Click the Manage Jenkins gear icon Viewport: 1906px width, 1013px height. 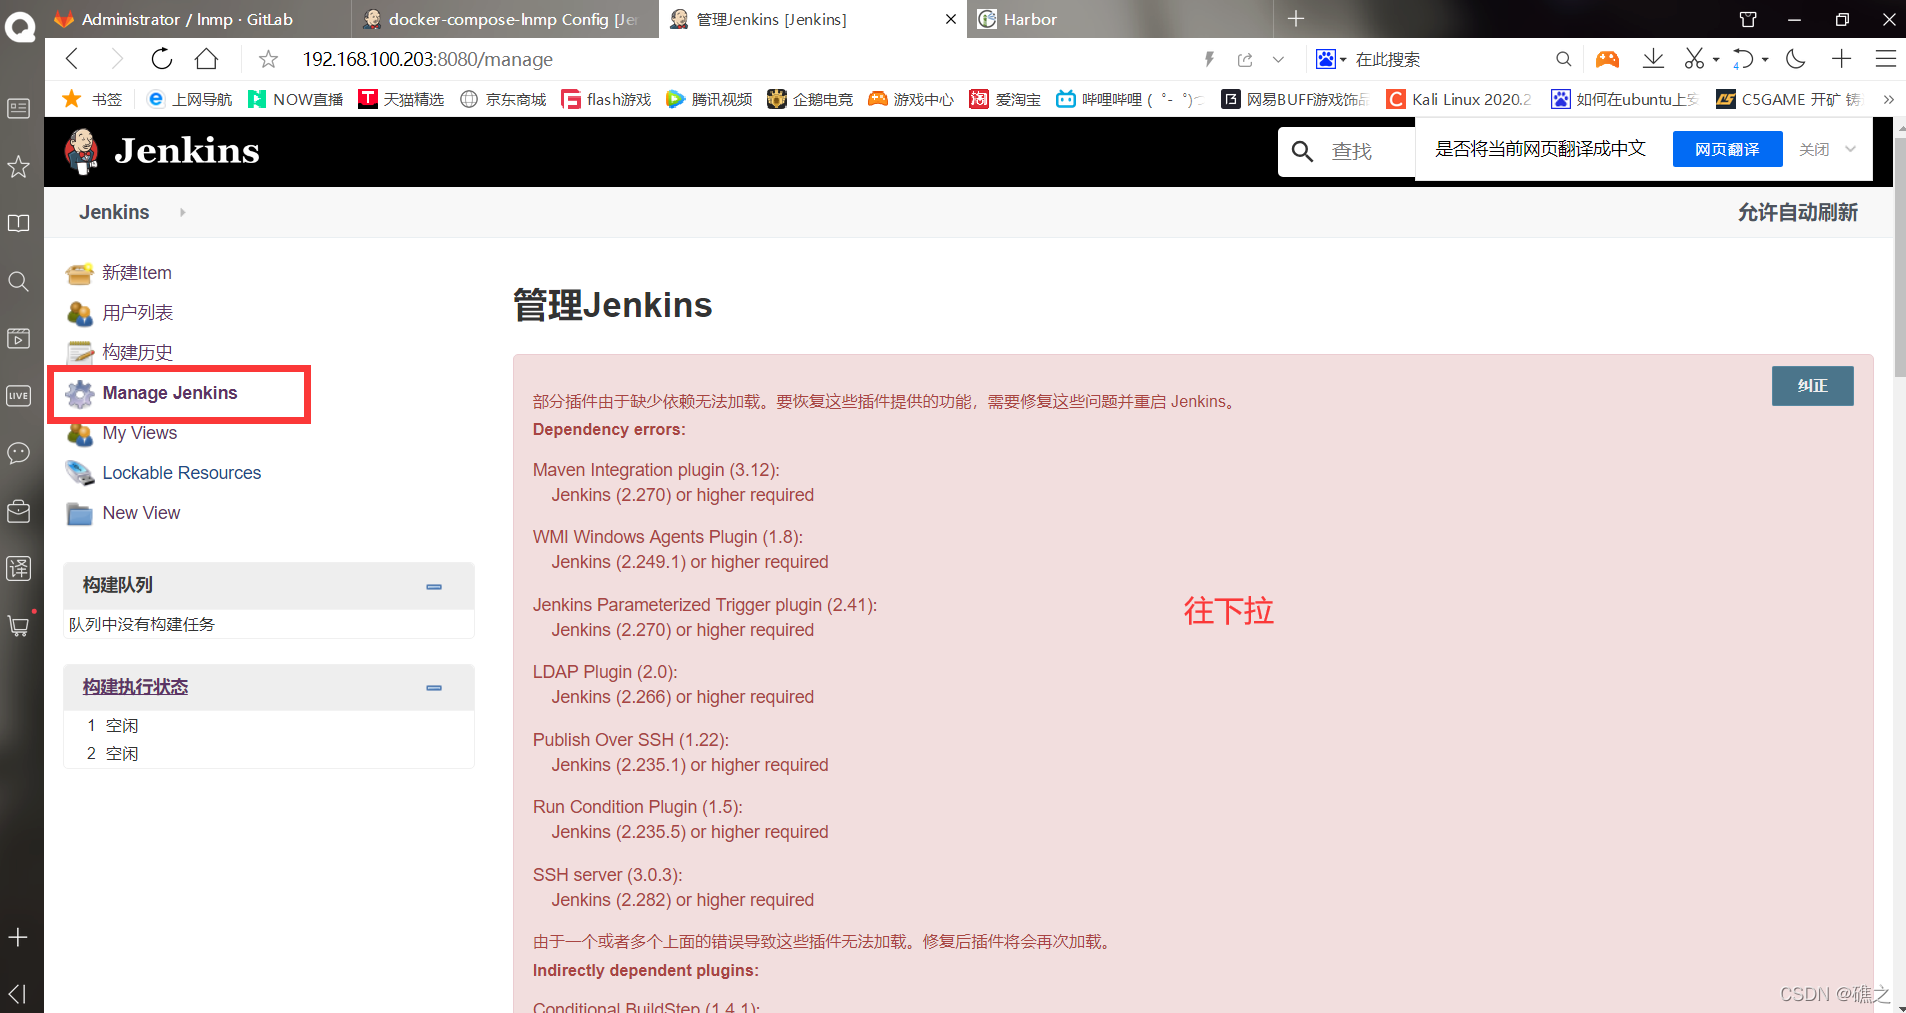80,394
